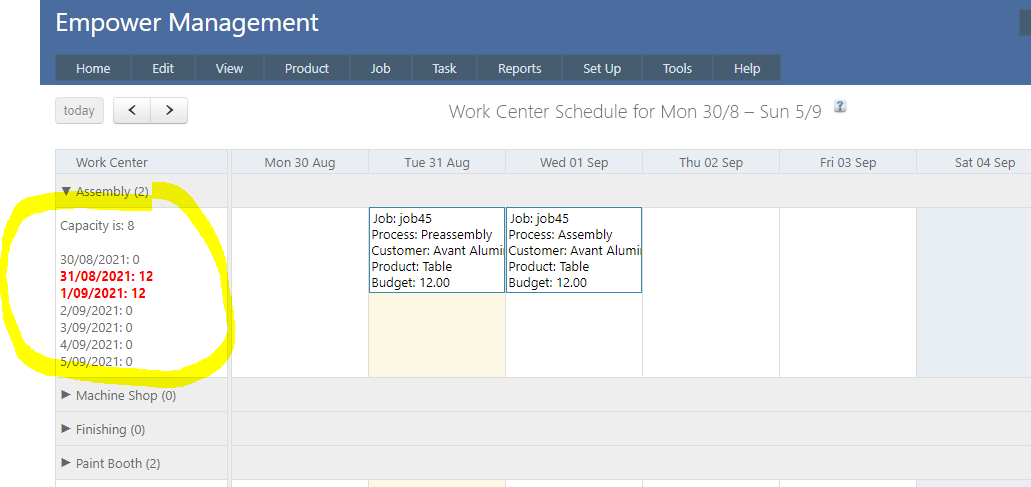Click the today button
This screenshot has width=1031, height=487.
coord(79,111)
